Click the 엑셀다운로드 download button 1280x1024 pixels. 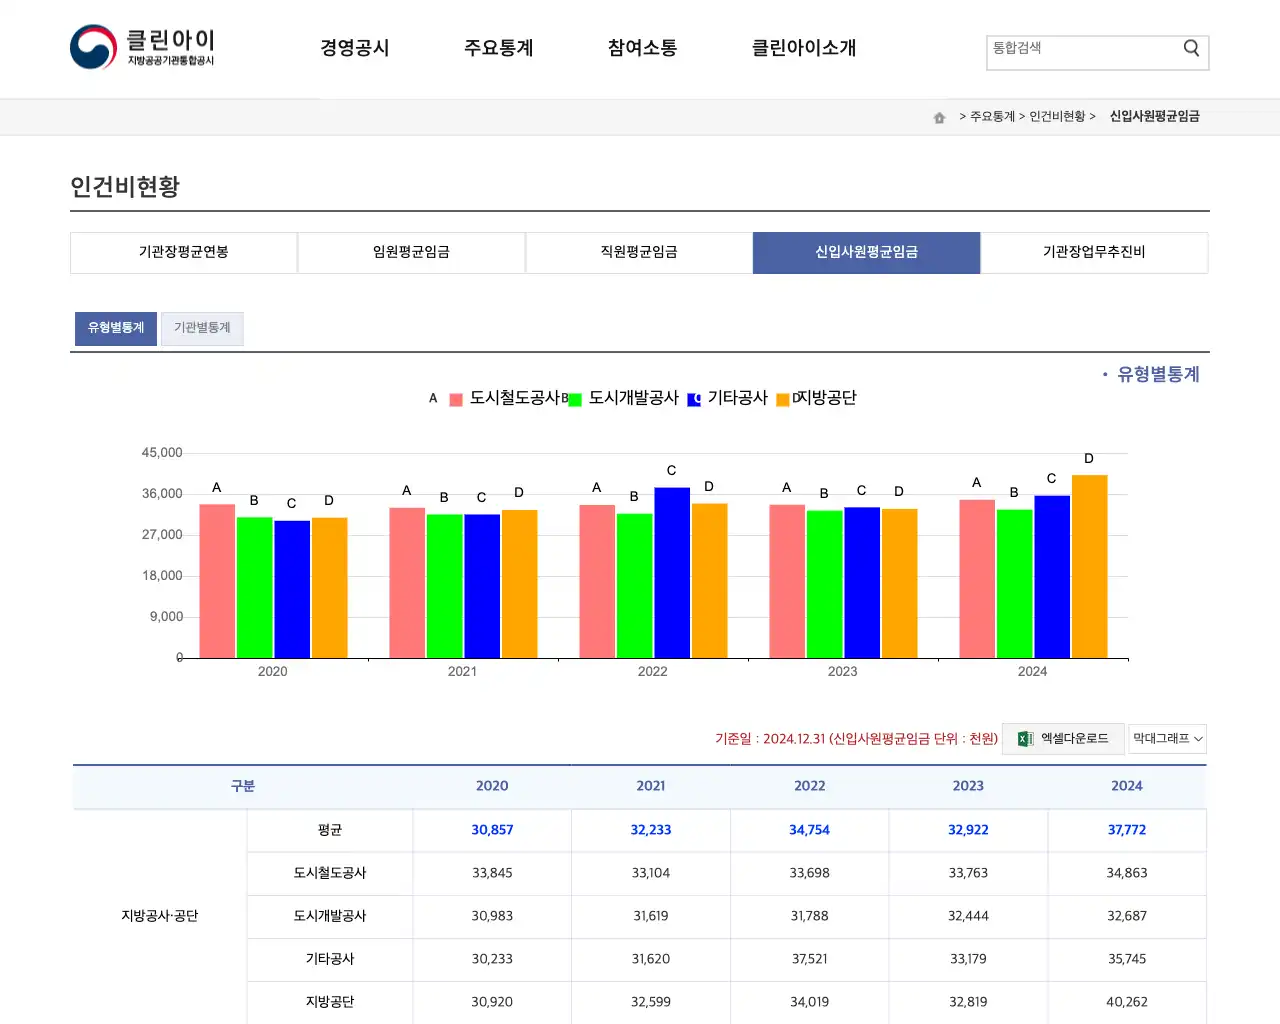coord(1063,739)
